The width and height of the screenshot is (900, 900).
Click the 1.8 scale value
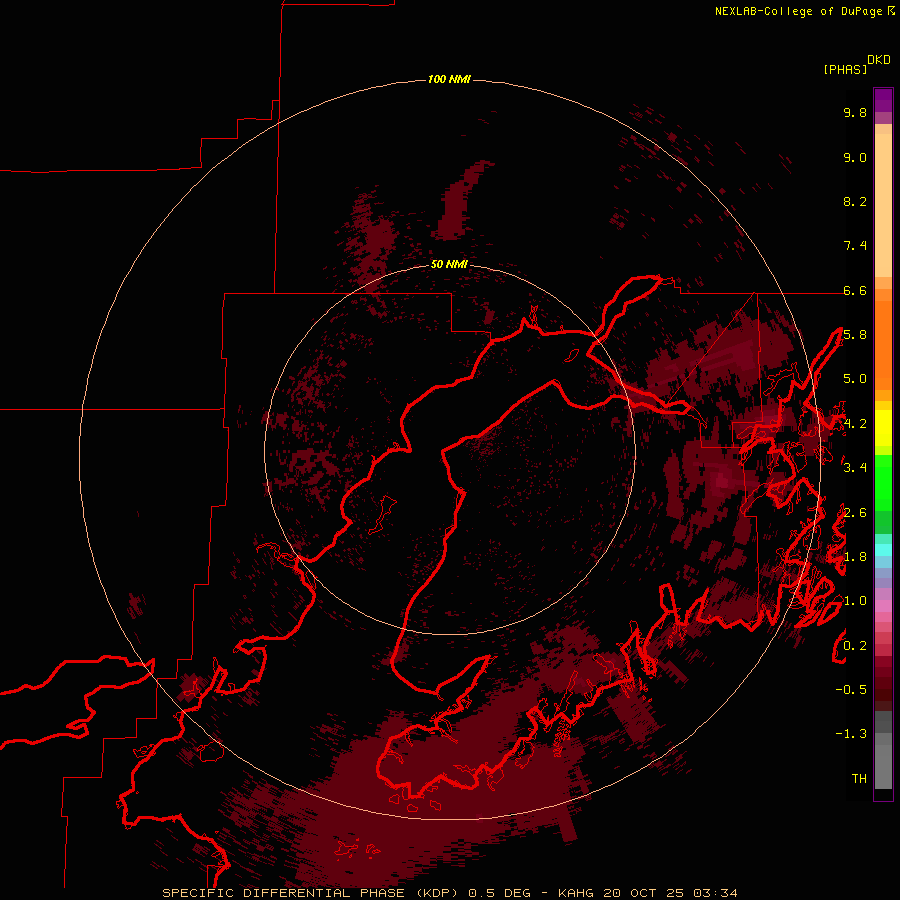tap(855, 557)
